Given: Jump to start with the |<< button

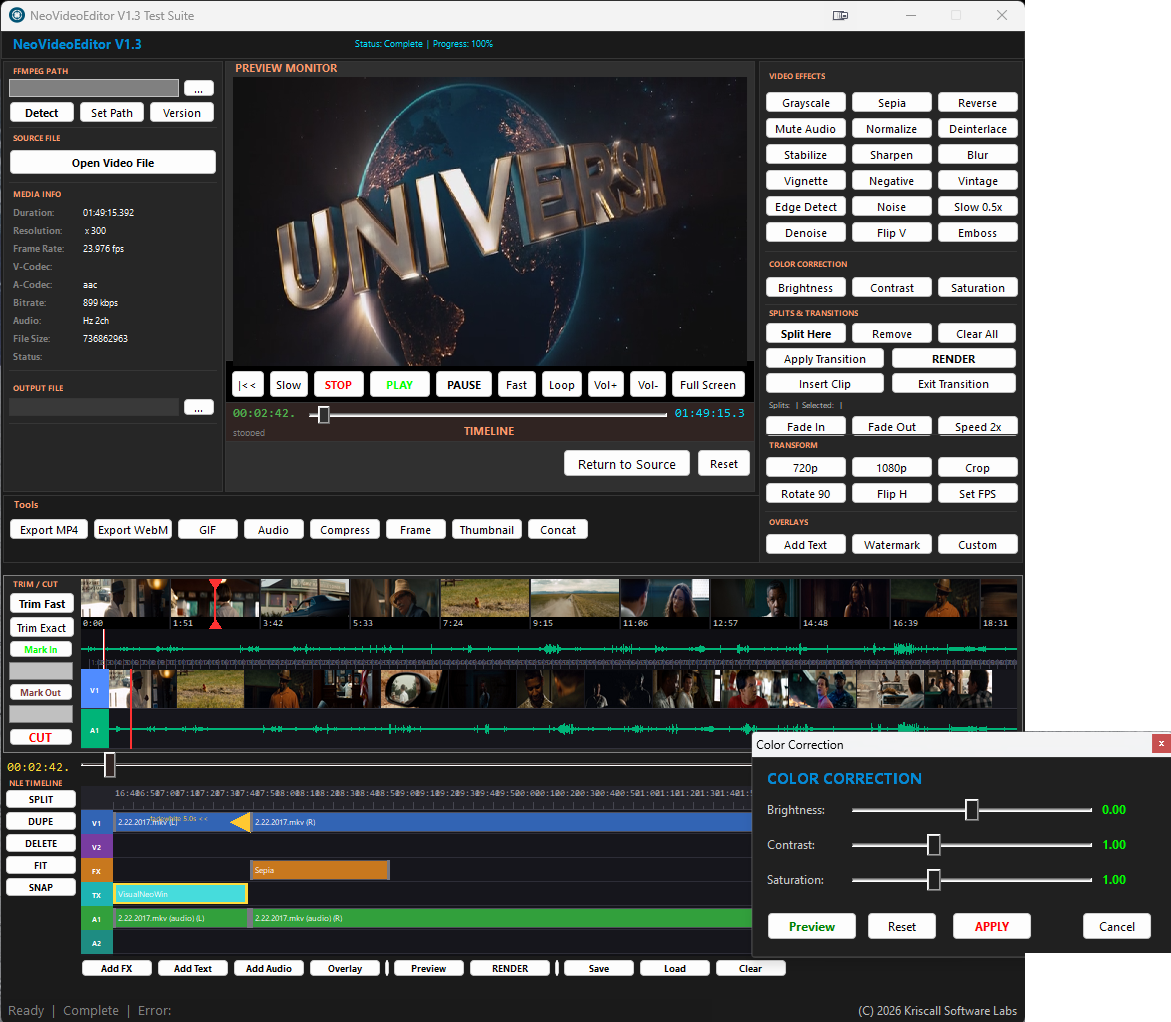Looking at the screenshot, I should pyautogui.click(x=247, y=385).
